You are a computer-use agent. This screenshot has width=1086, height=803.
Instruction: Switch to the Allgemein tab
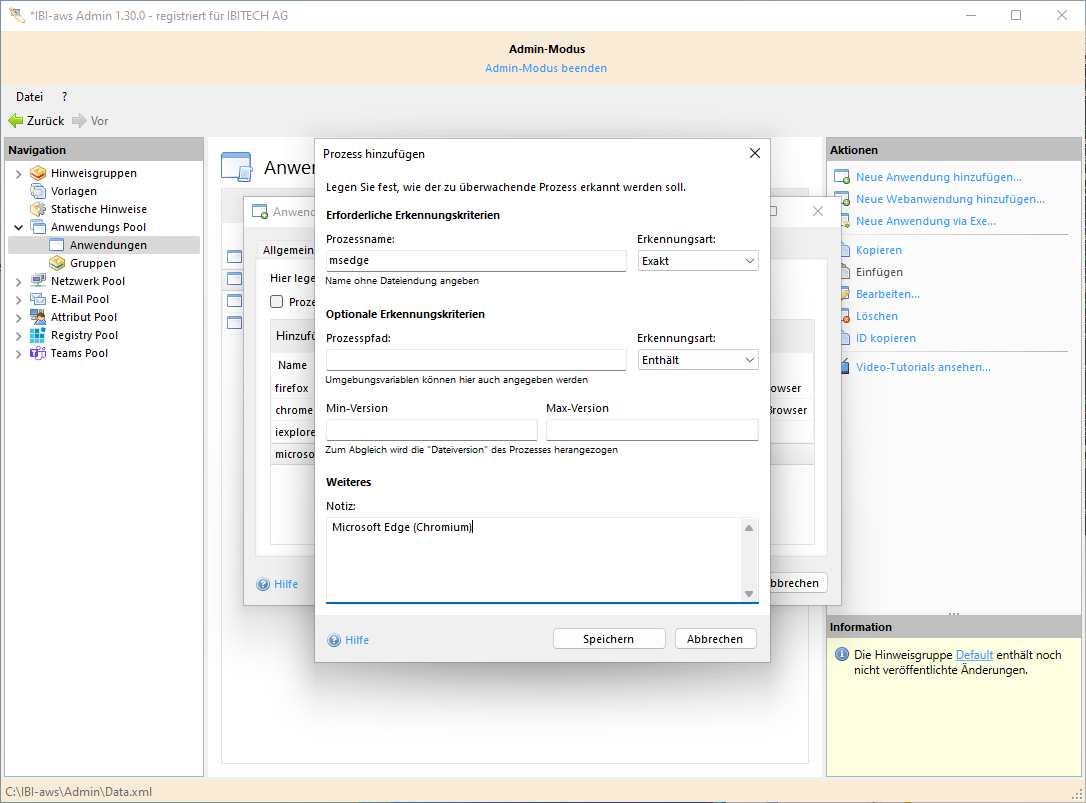tap(282, 249)
